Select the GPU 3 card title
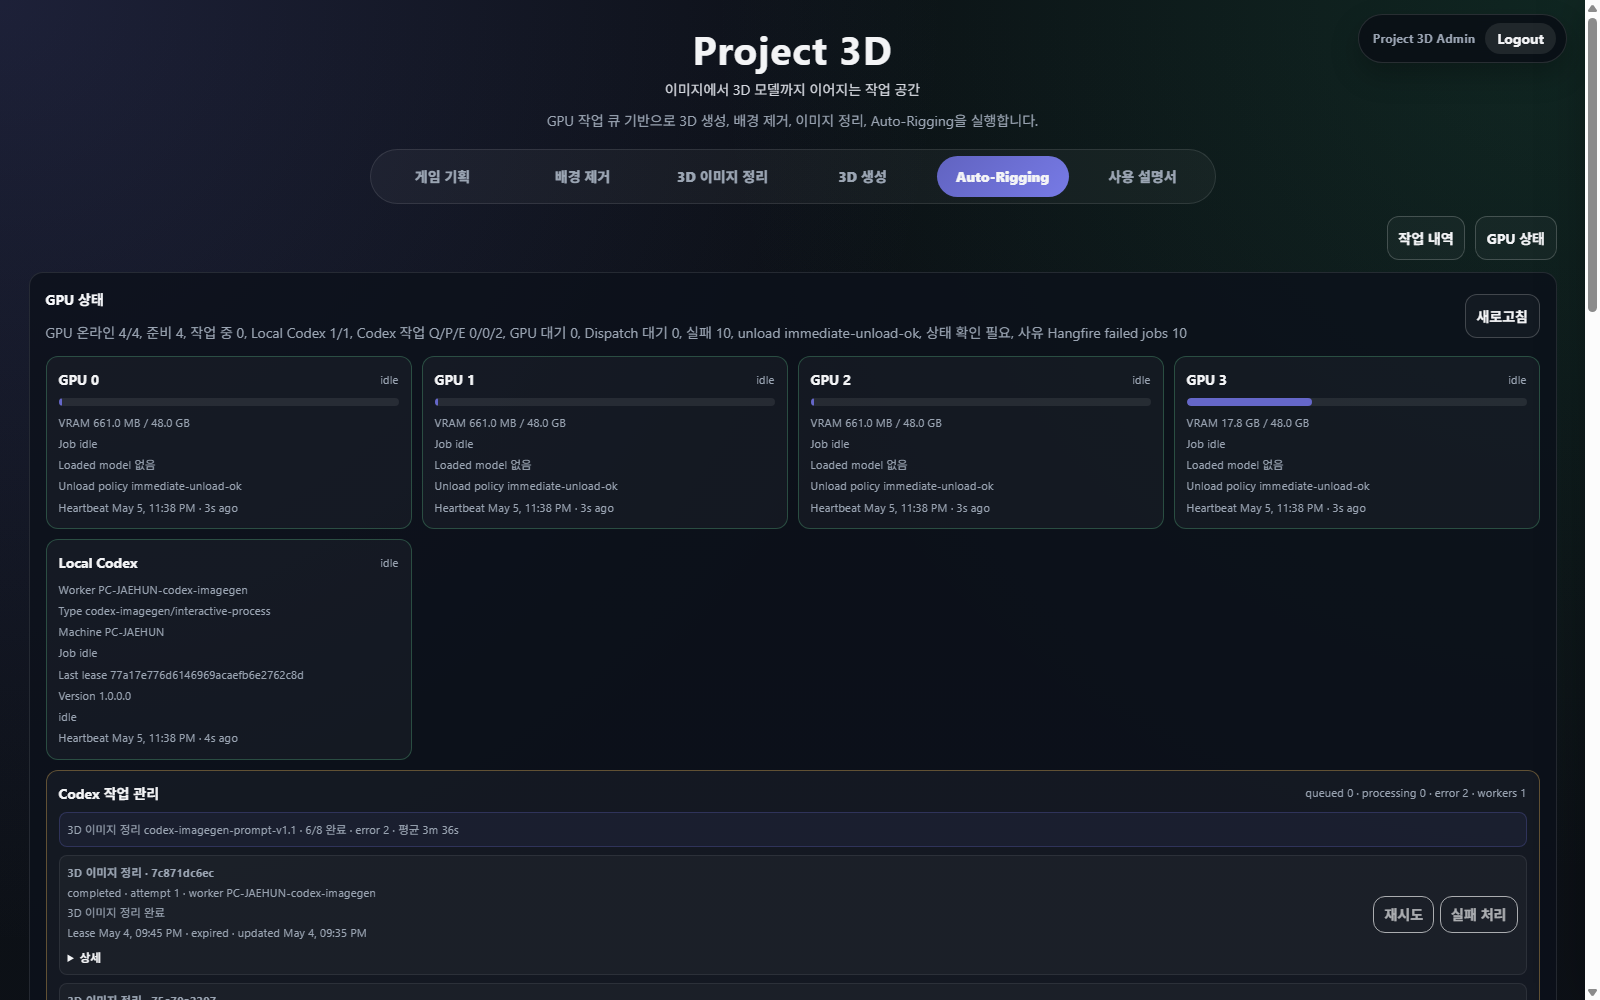 click(x=1207, y=380)
